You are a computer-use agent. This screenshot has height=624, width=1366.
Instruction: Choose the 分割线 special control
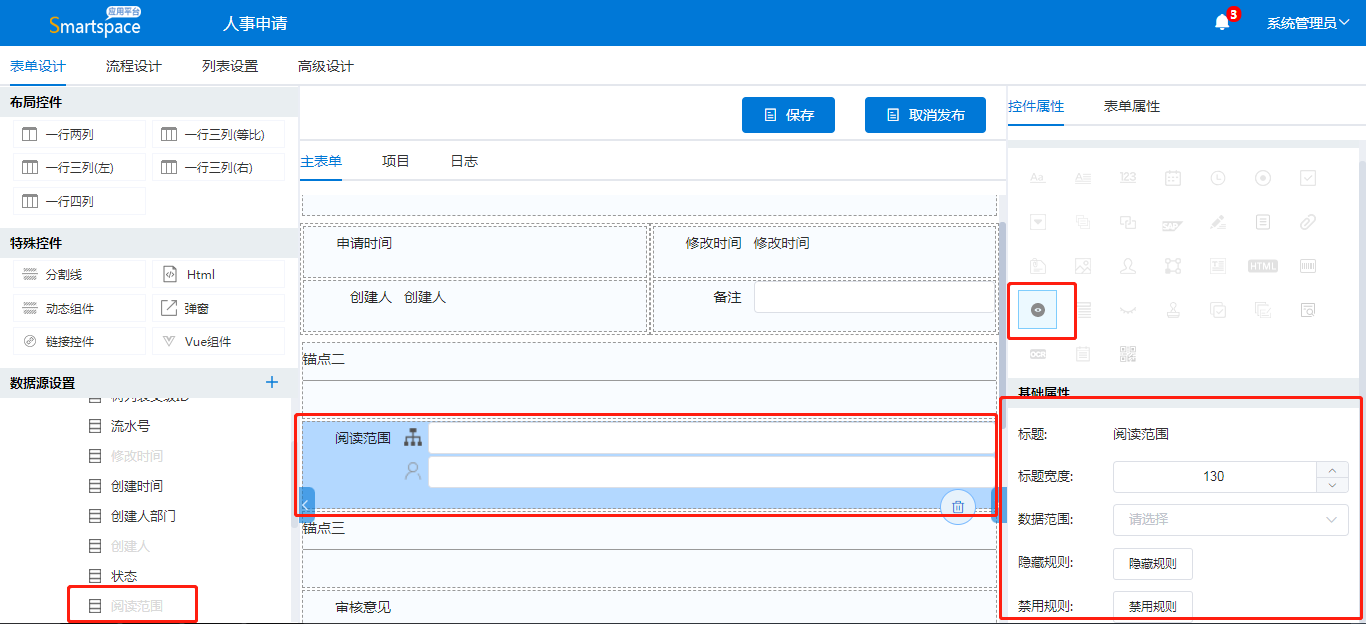pyautogui.click(x=80, y=274)
